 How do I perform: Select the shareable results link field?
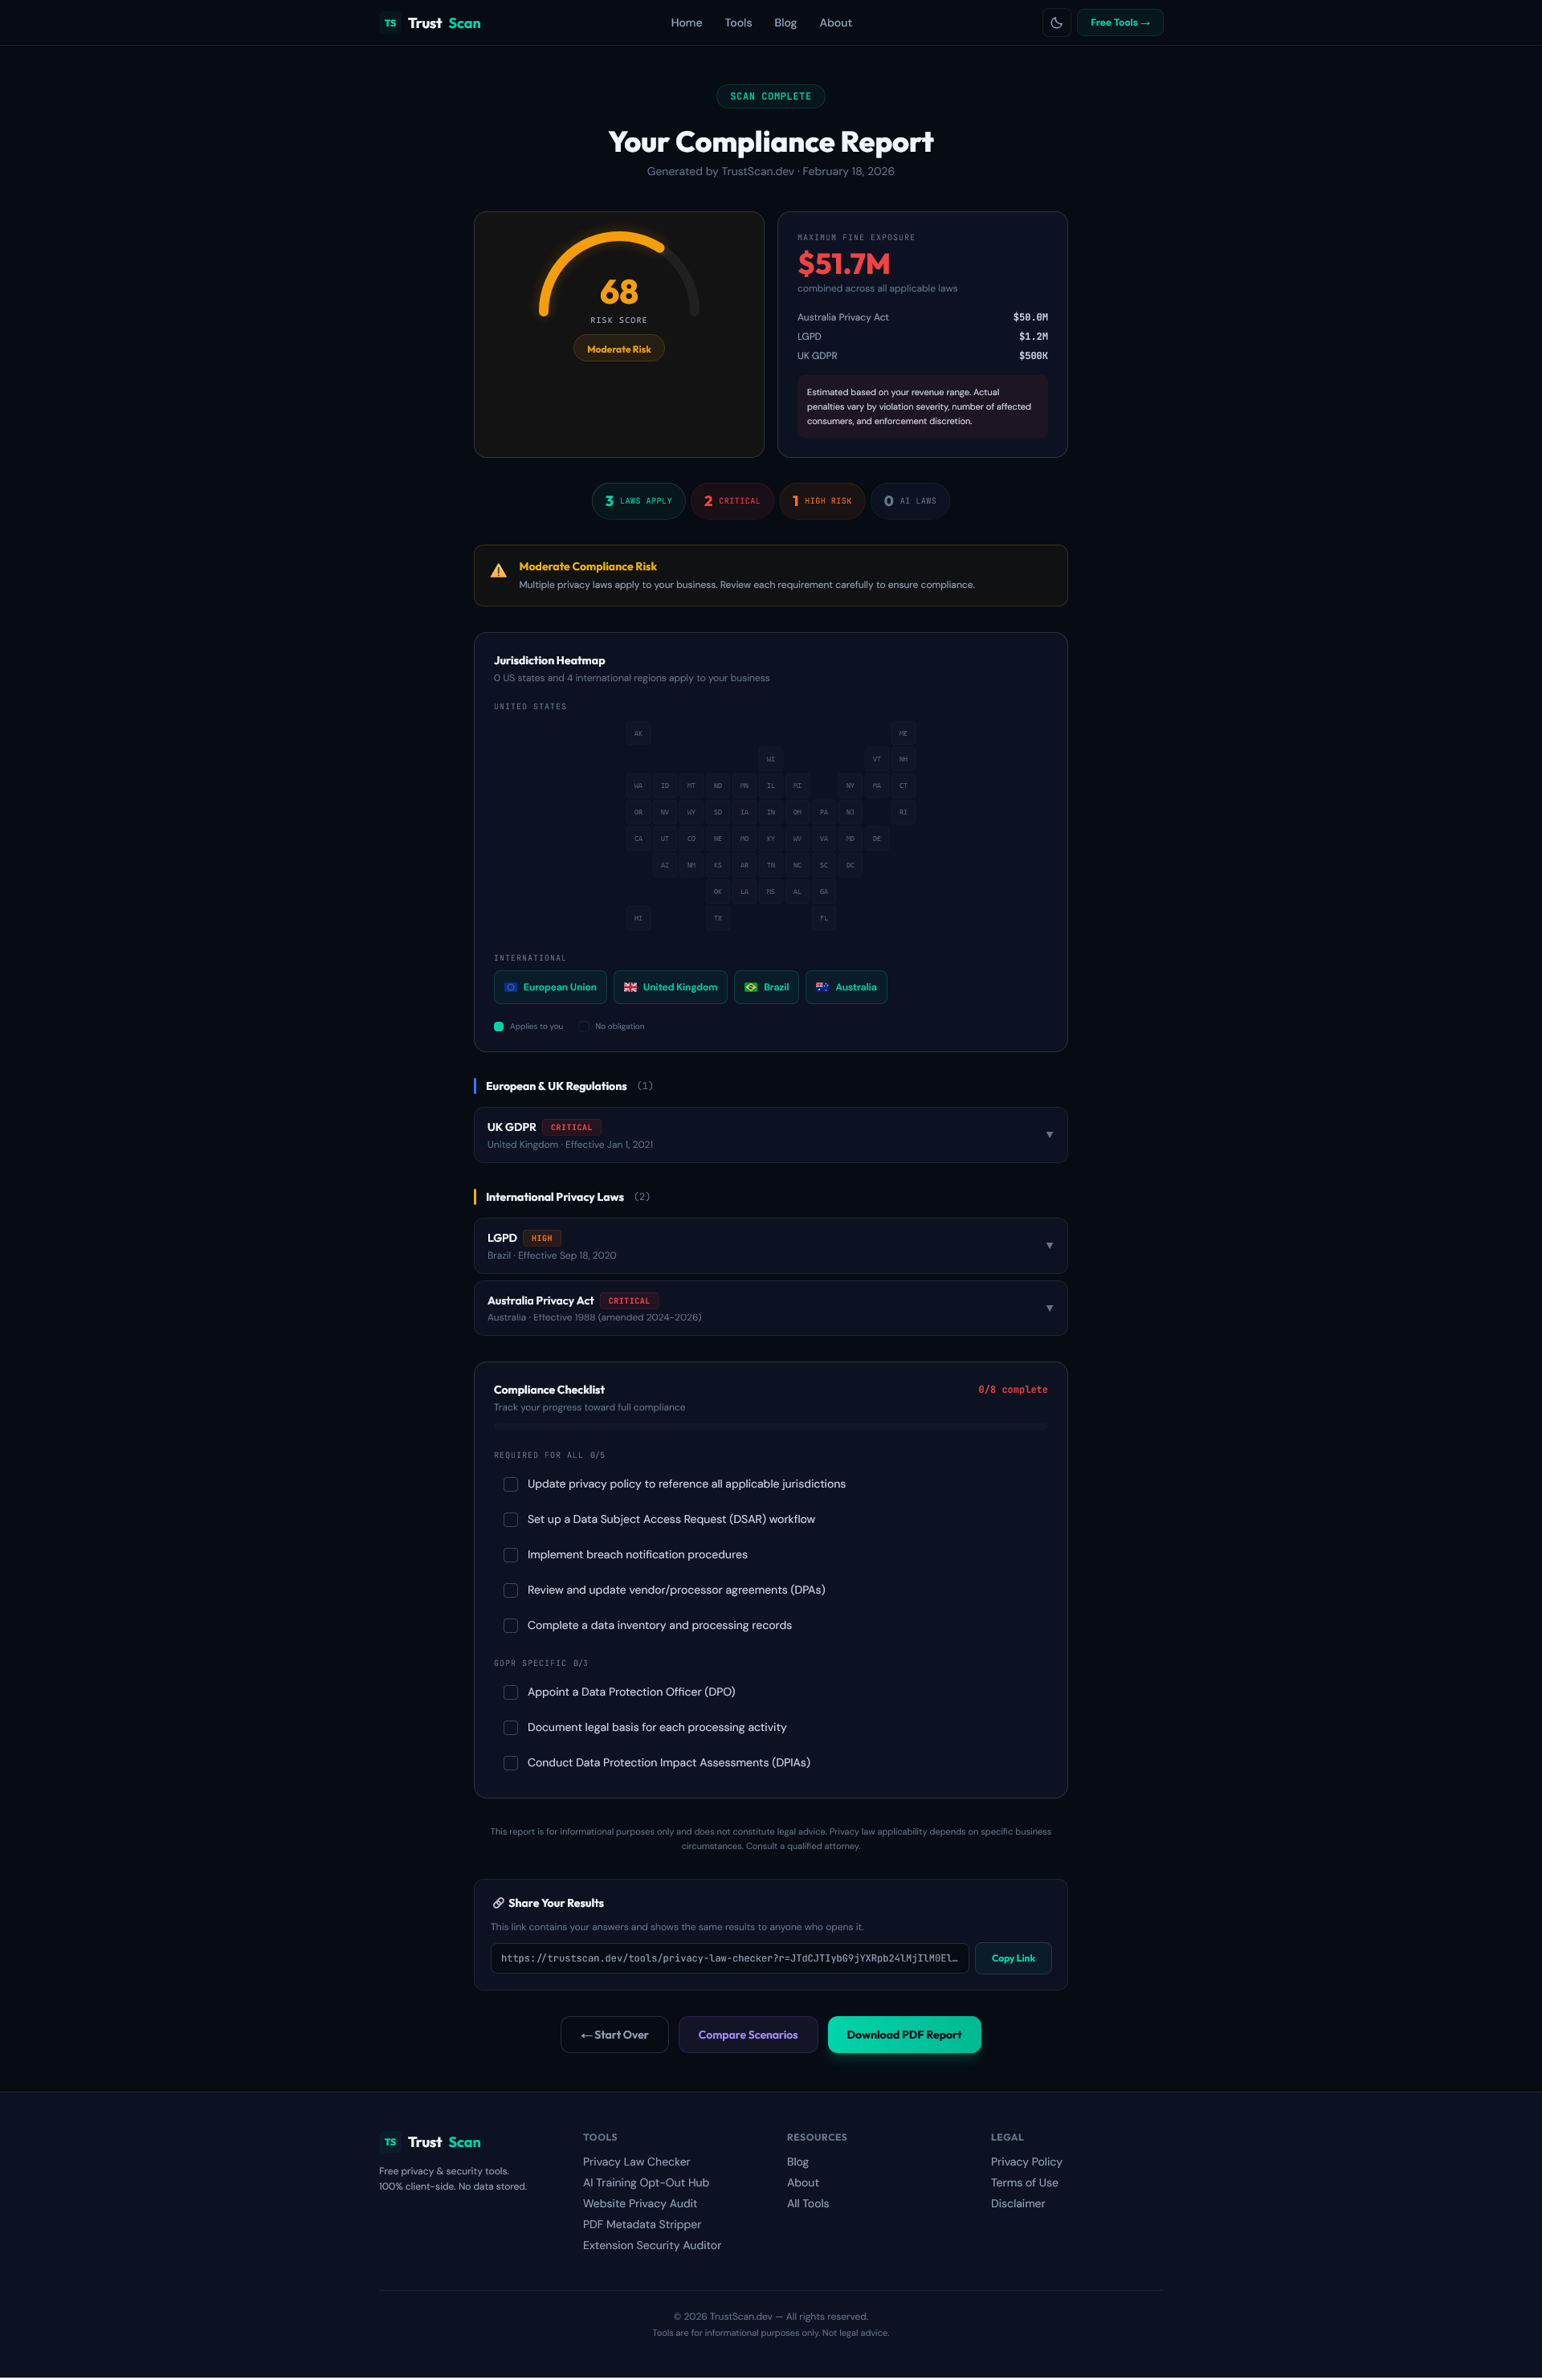[x=729, y=1958]
